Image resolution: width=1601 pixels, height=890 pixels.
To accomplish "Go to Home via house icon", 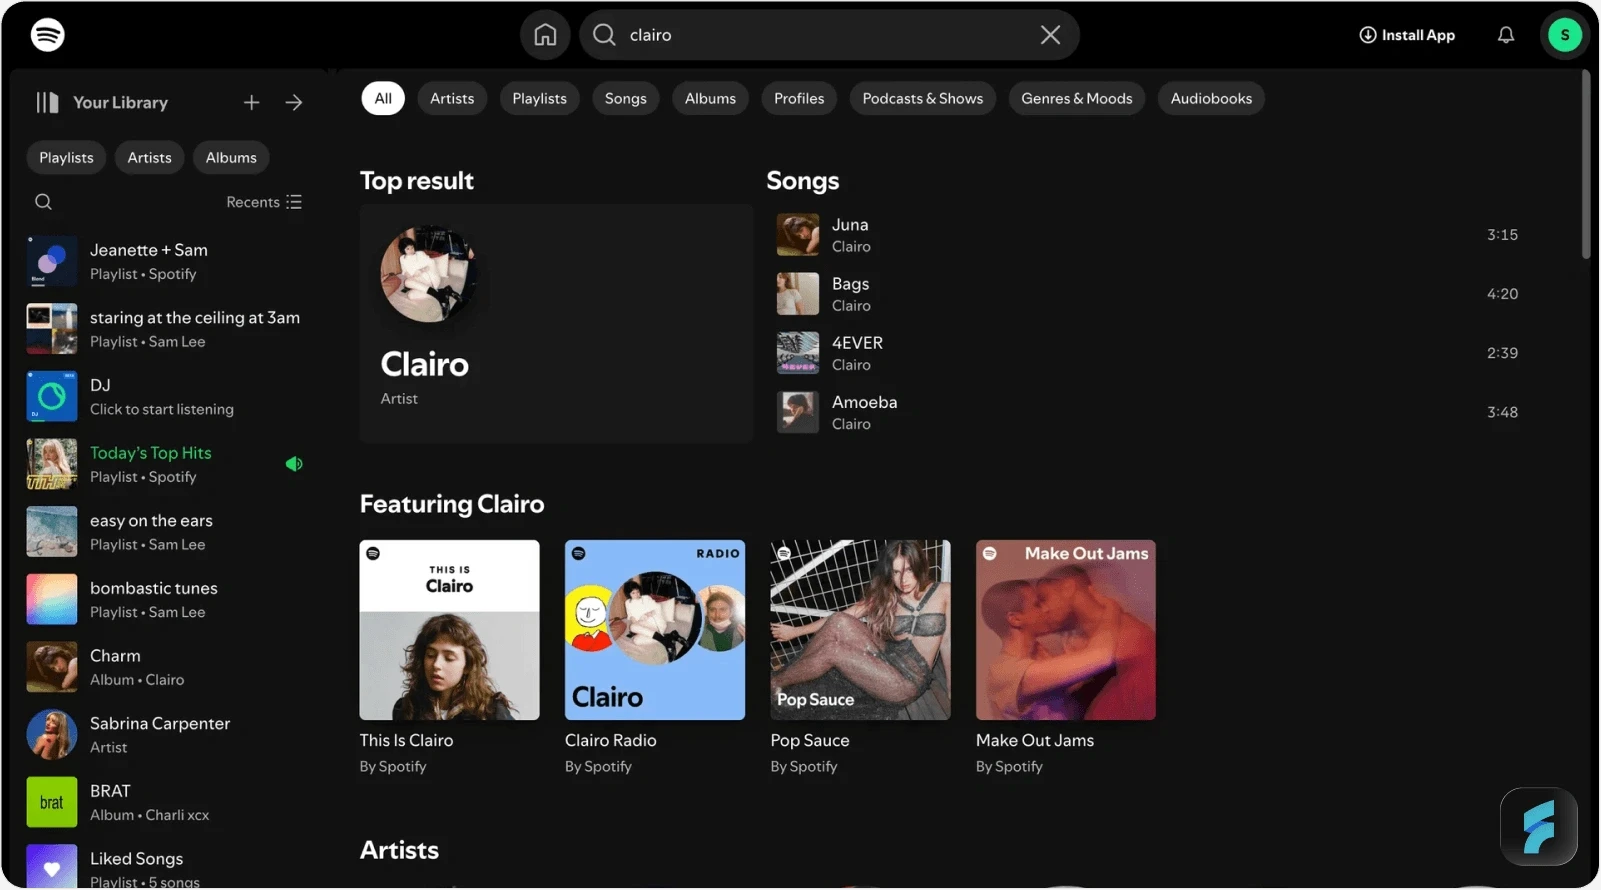I will pos(545,35).
